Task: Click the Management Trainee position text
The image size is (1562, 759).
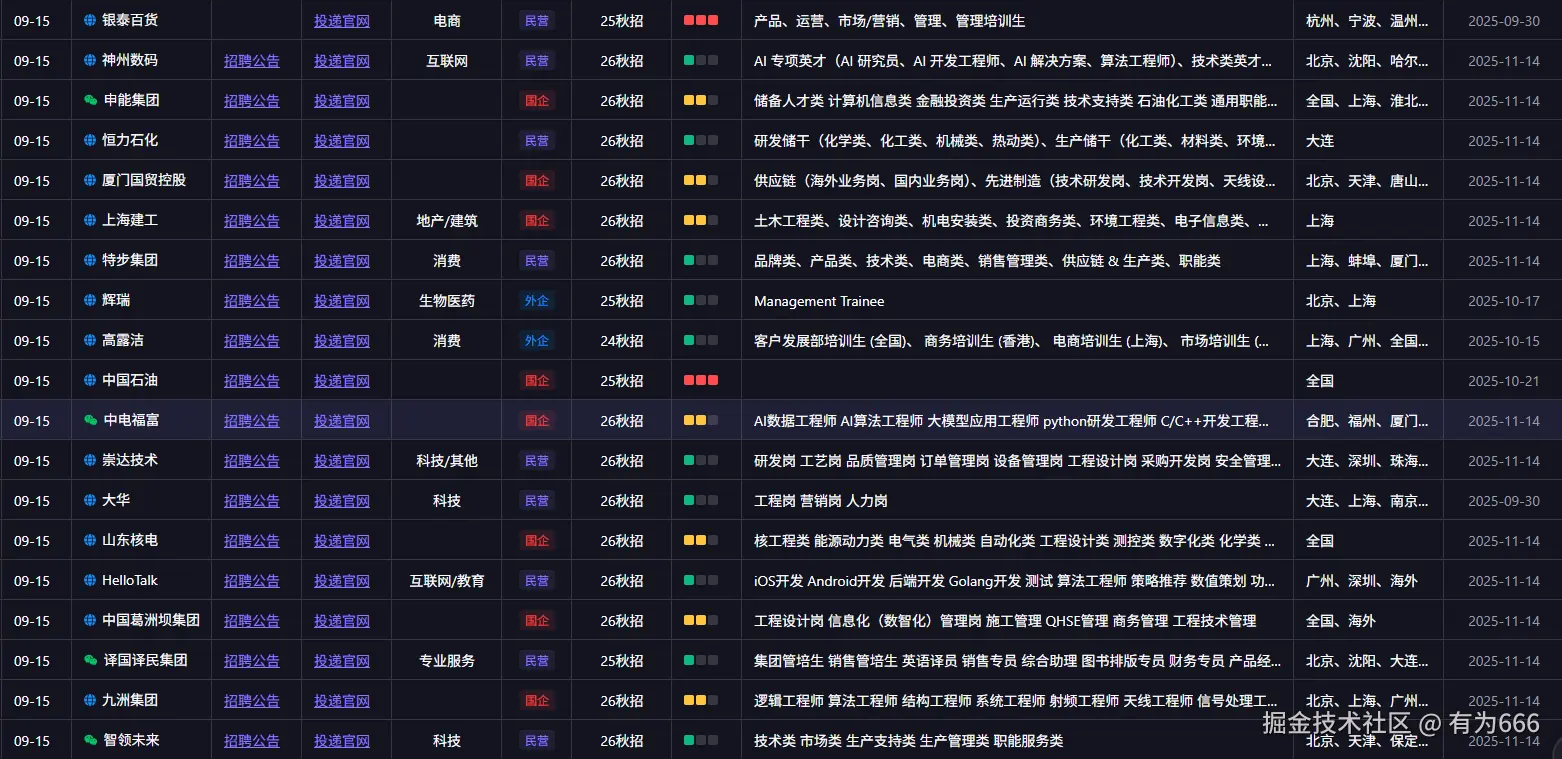Action: 819,301
